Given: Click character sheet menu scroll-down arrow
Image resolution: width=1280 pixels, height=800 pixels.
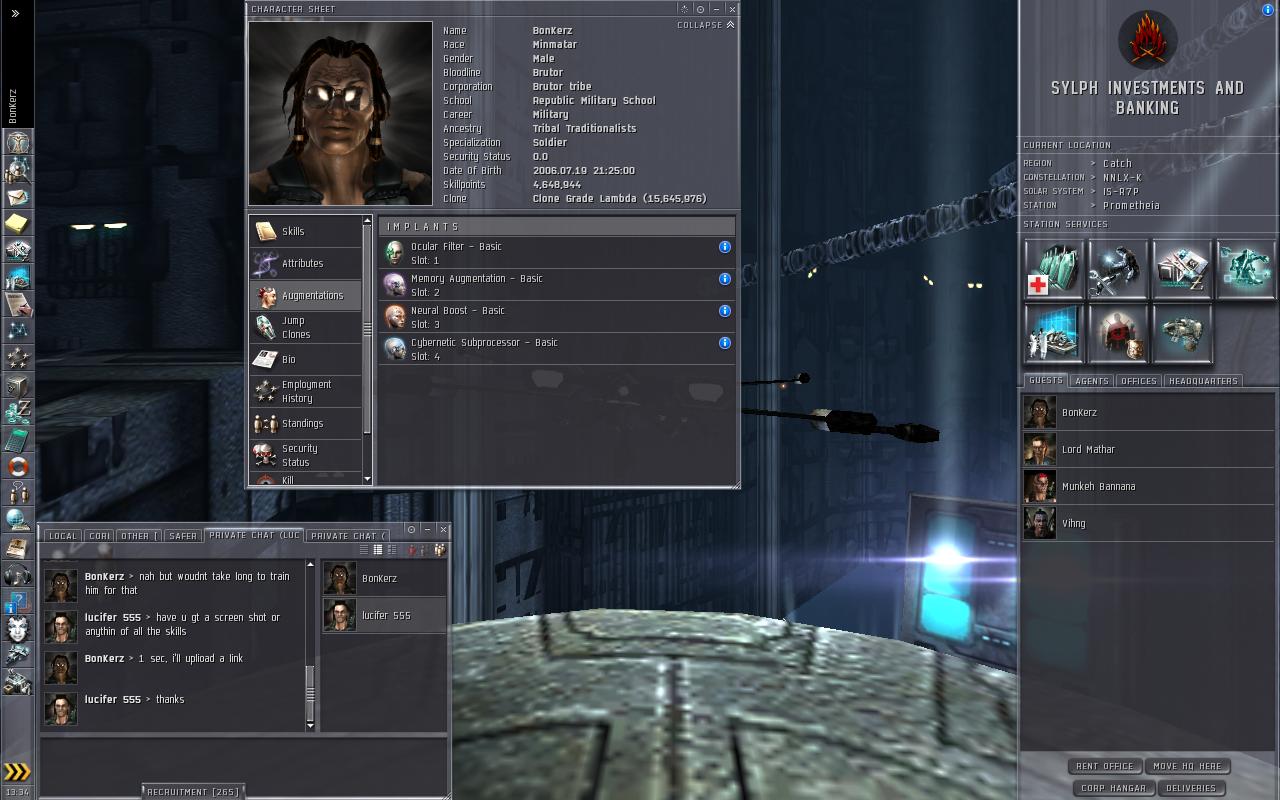Looking at the screenshot, I should point(367,480).
